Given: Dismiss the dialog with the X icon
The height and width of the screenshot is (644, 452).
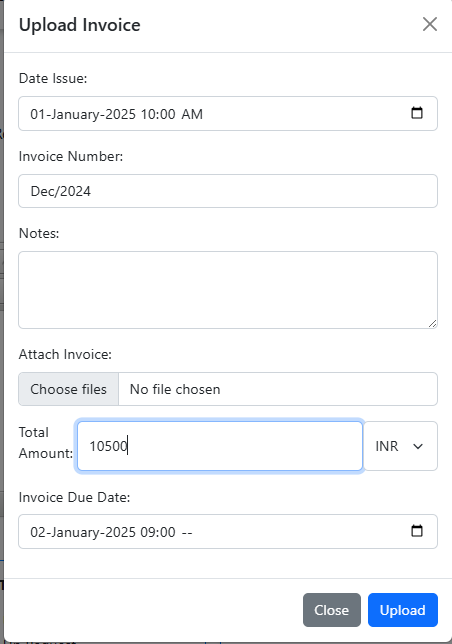Looking at the screenshot, I should point(430,24).
